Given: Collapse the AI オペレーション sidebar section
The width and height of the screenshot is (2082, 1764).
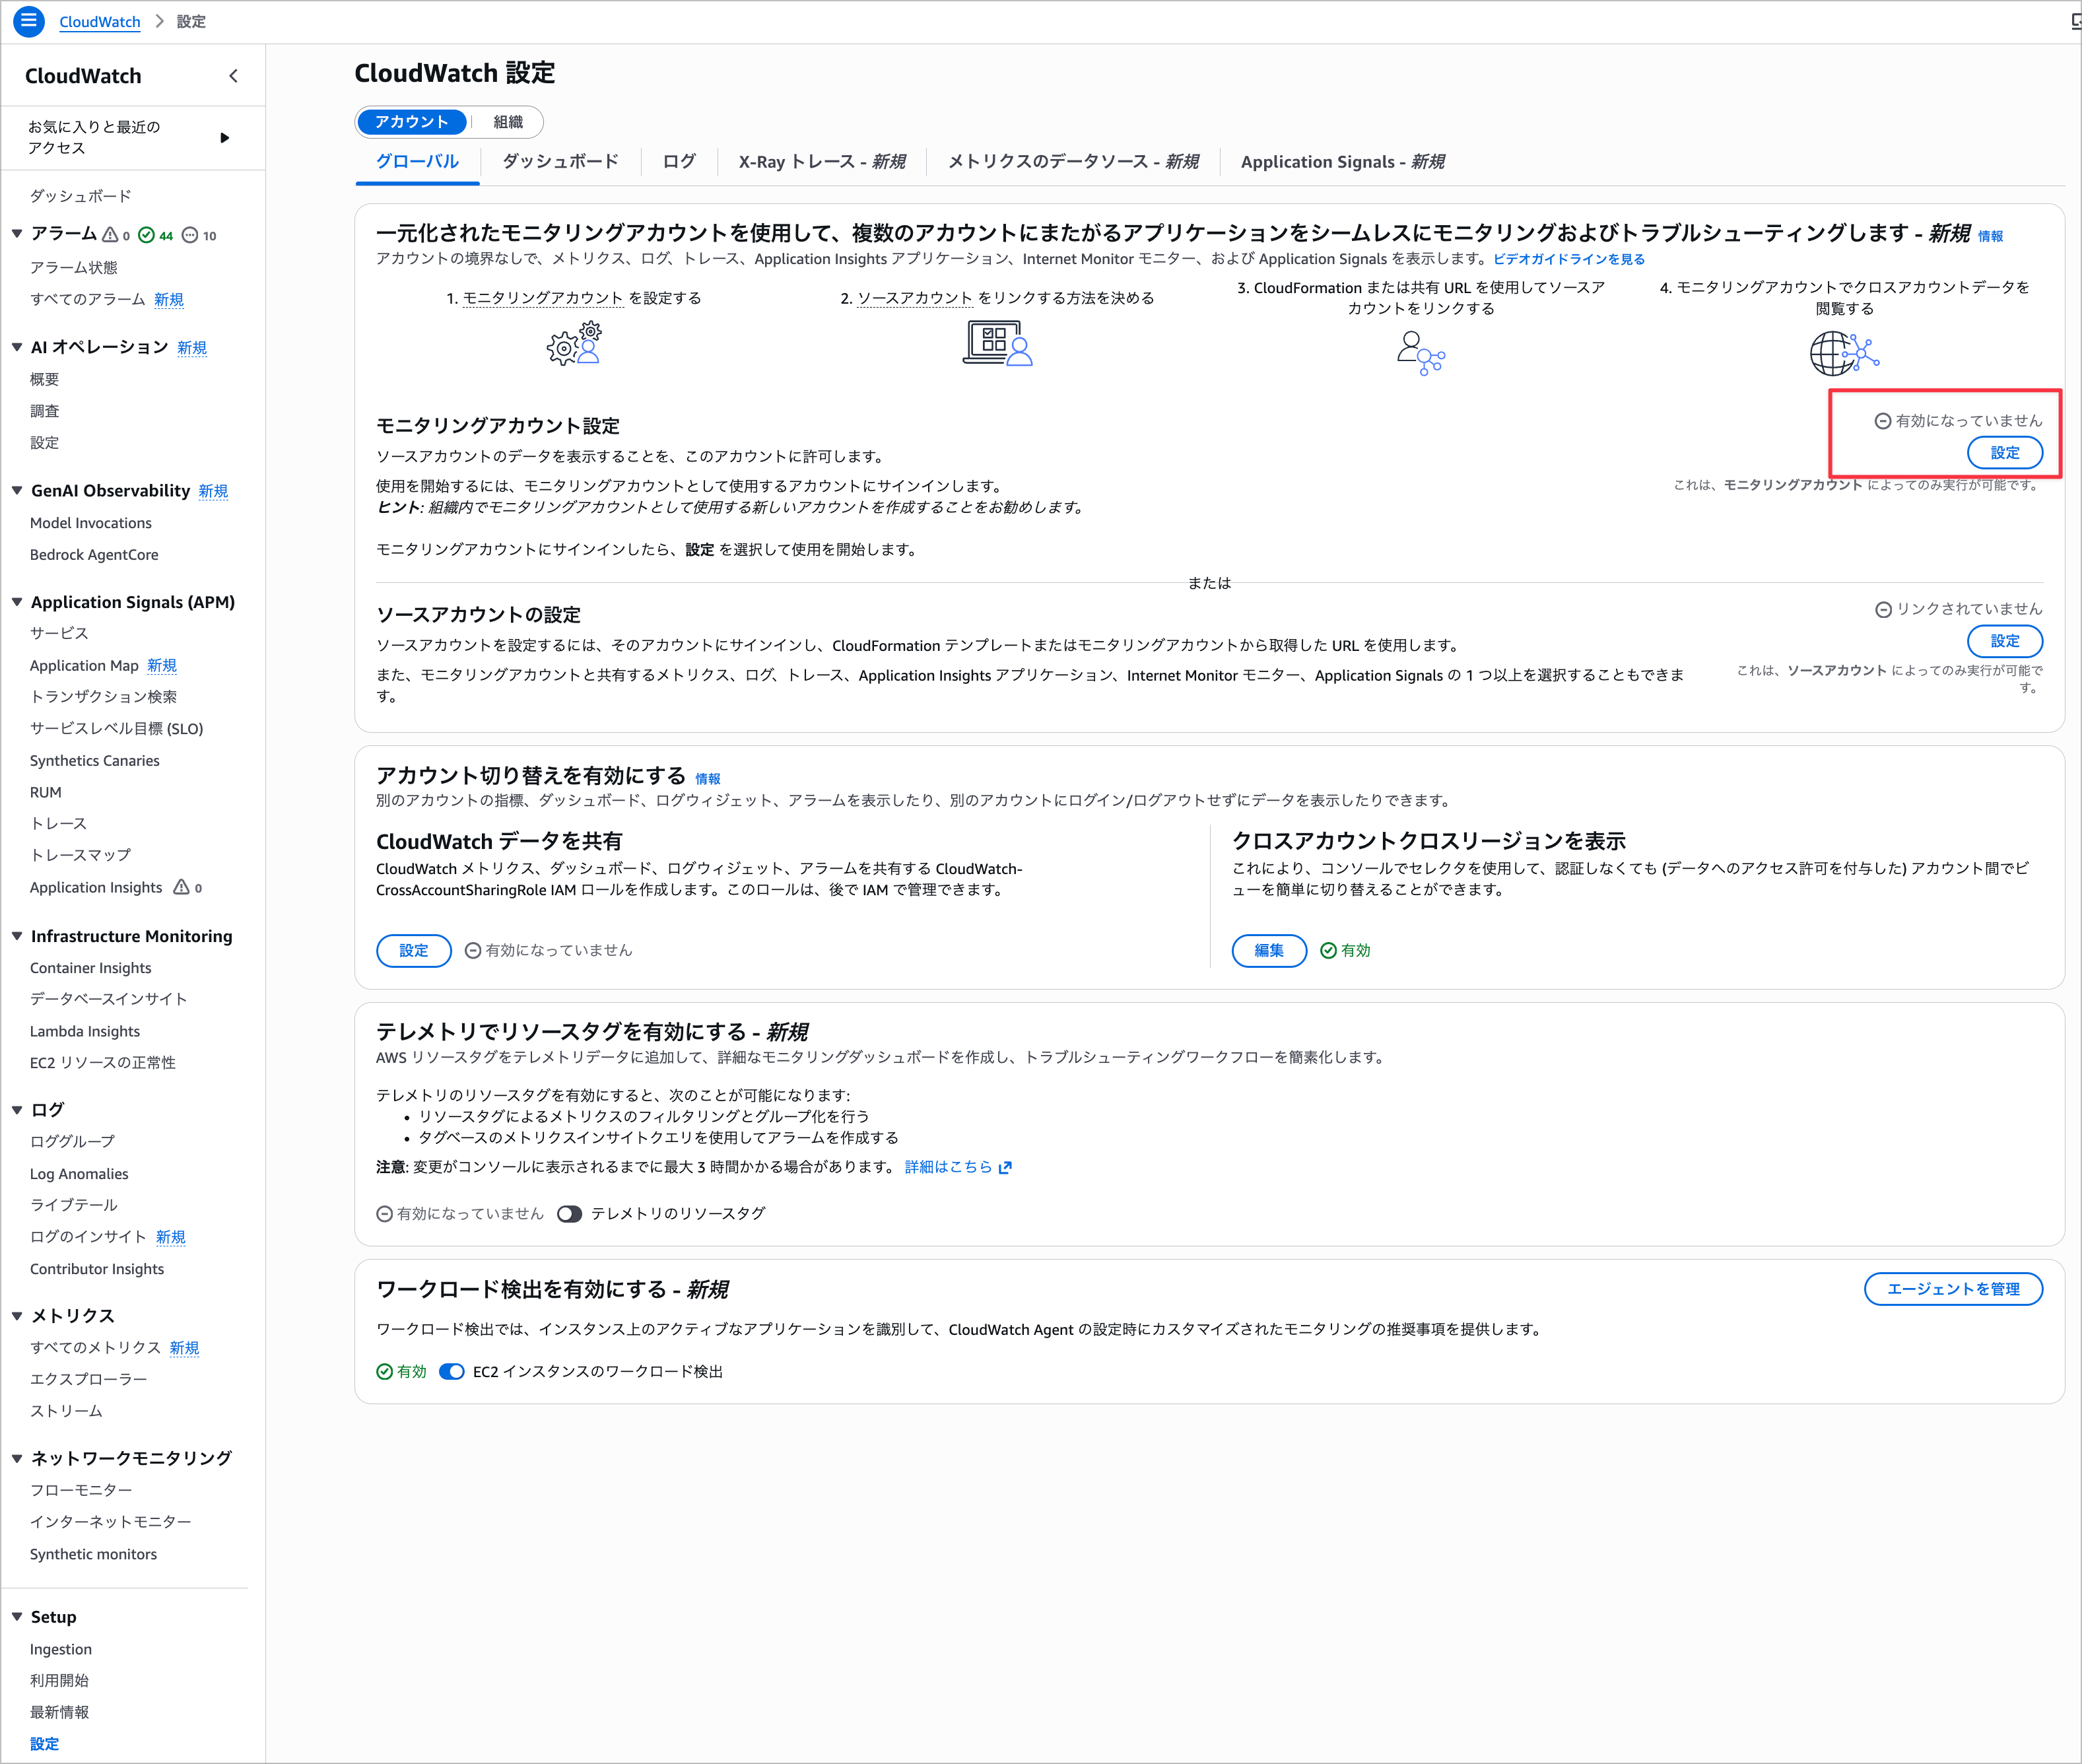Looking at the screenshot, I should click(x=17, y=347).
